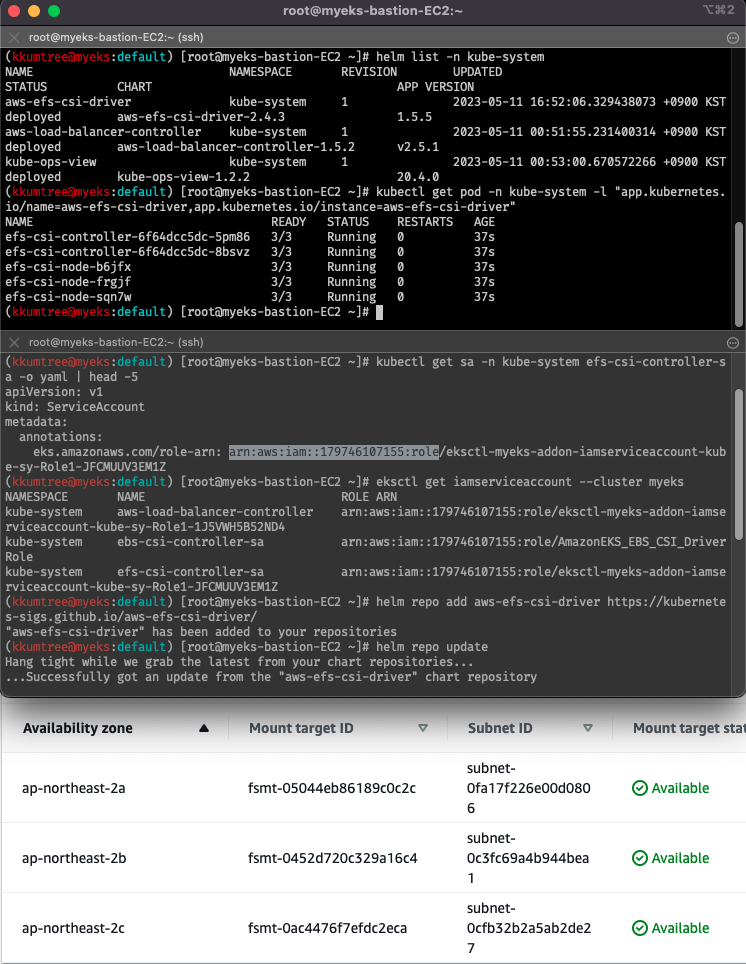
Task: Sort by Subnet ID column arrow
Action: point(587,728)
